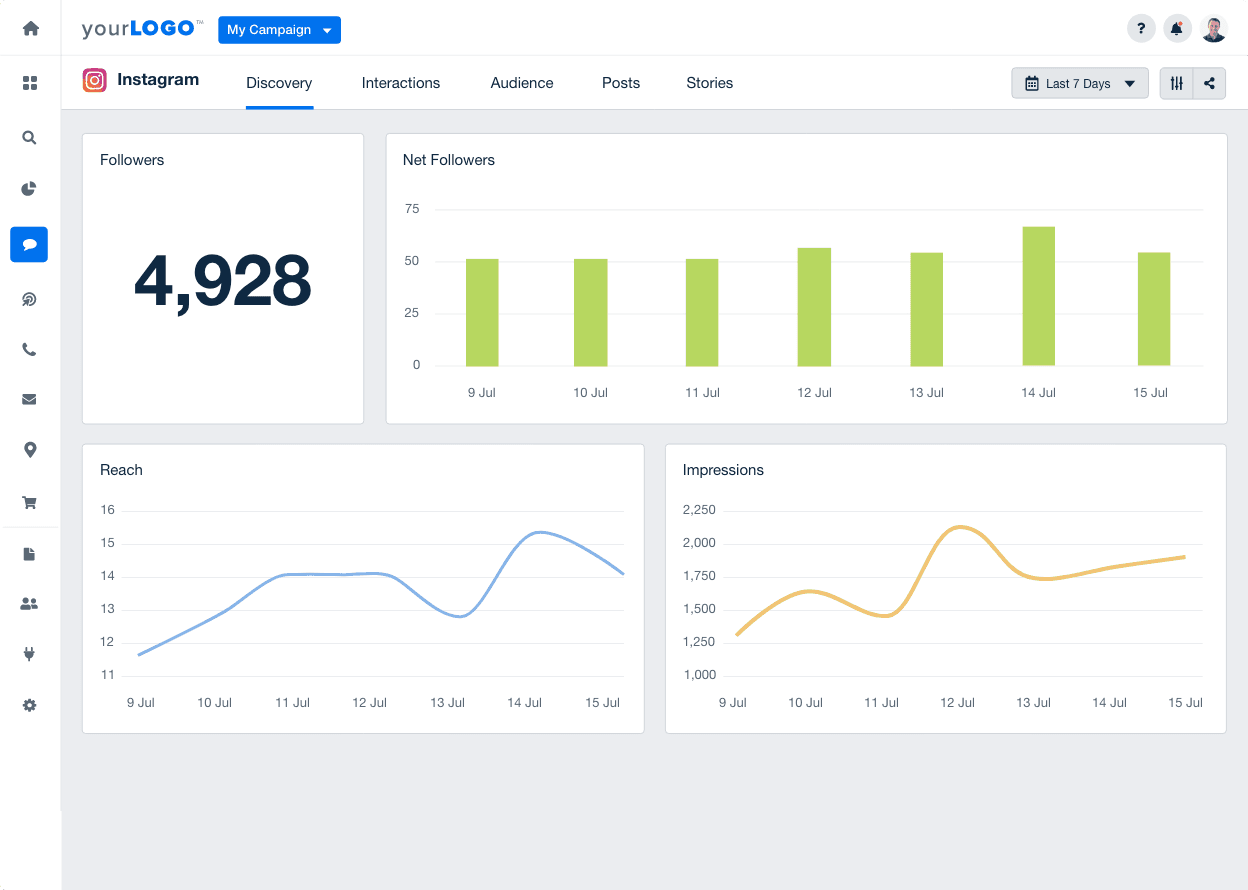1248x890 pixels.
Task: Toggle notifications via the bell icon
Action: coord(1177,28)
